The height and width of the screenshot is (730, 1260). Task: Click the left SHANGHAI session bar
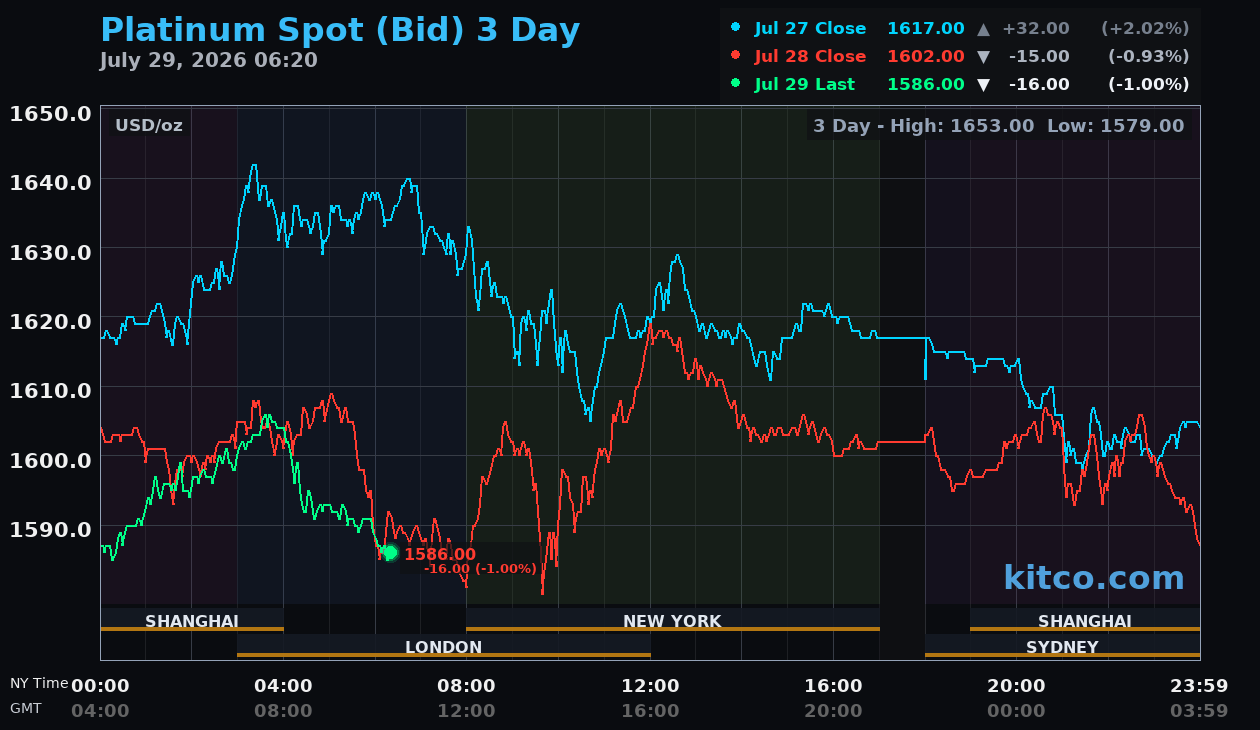[192, 621]
